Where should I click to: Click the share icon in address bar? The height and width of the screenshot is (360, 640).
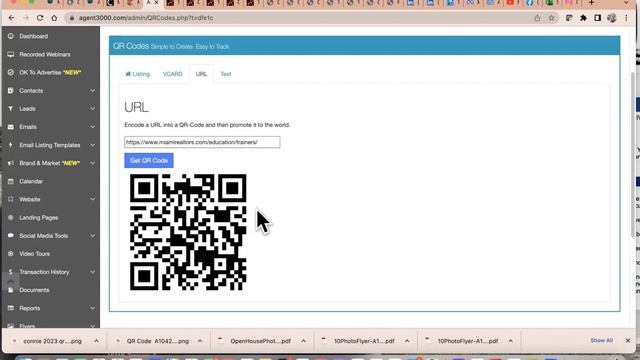537,18
